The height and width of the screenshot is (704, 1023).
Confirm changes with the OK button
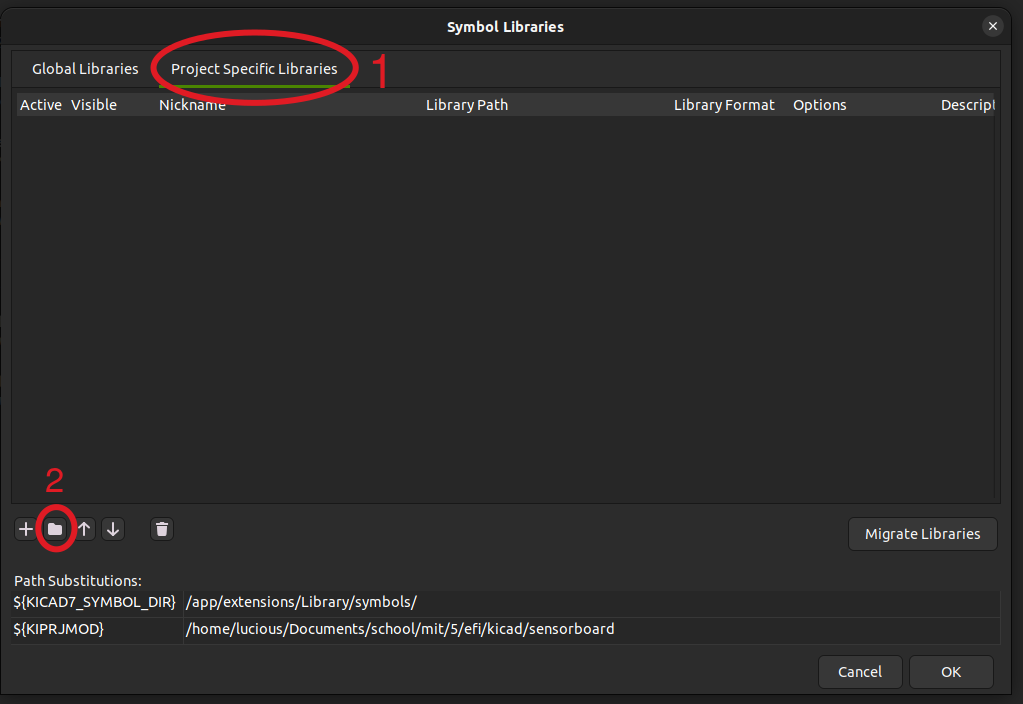[x=950, y=671]
